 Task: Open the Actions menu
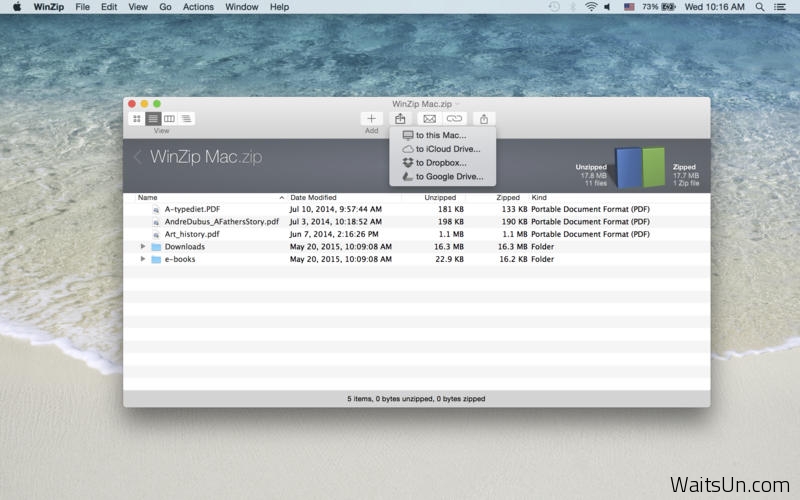198,7
